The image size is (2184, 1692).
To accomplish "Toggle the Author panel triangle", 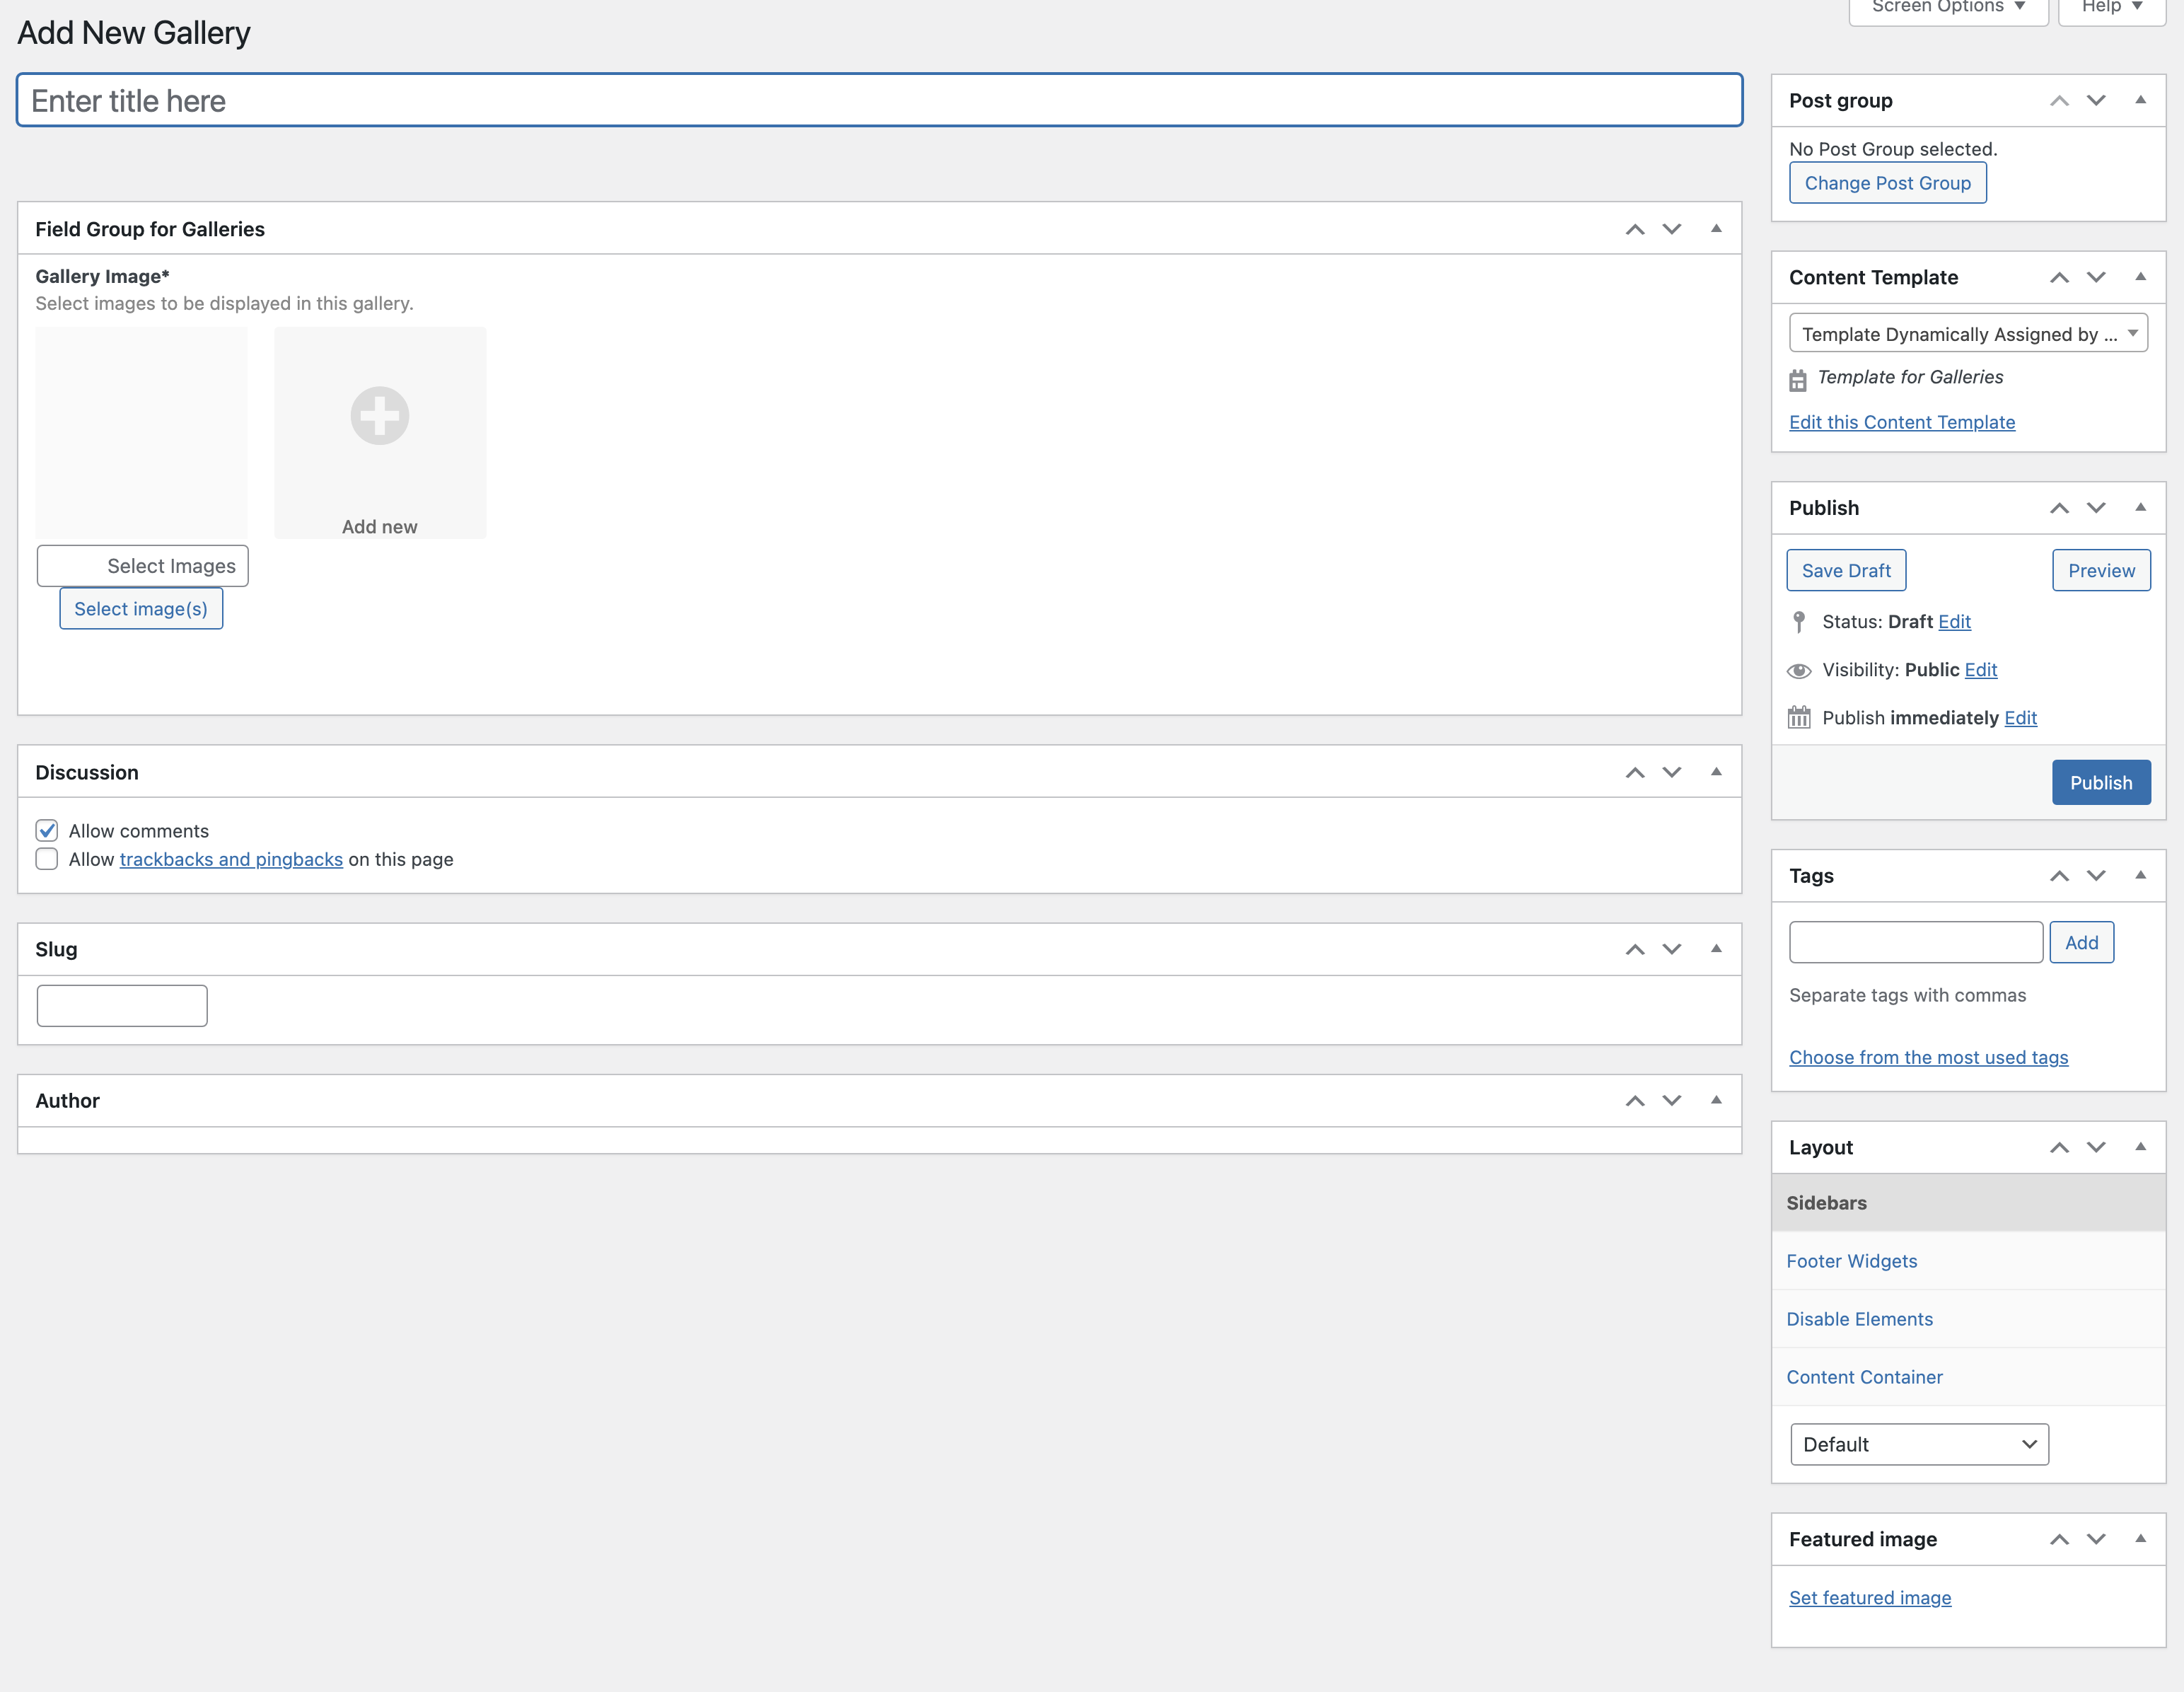I will click(x=1716, y=1100).
